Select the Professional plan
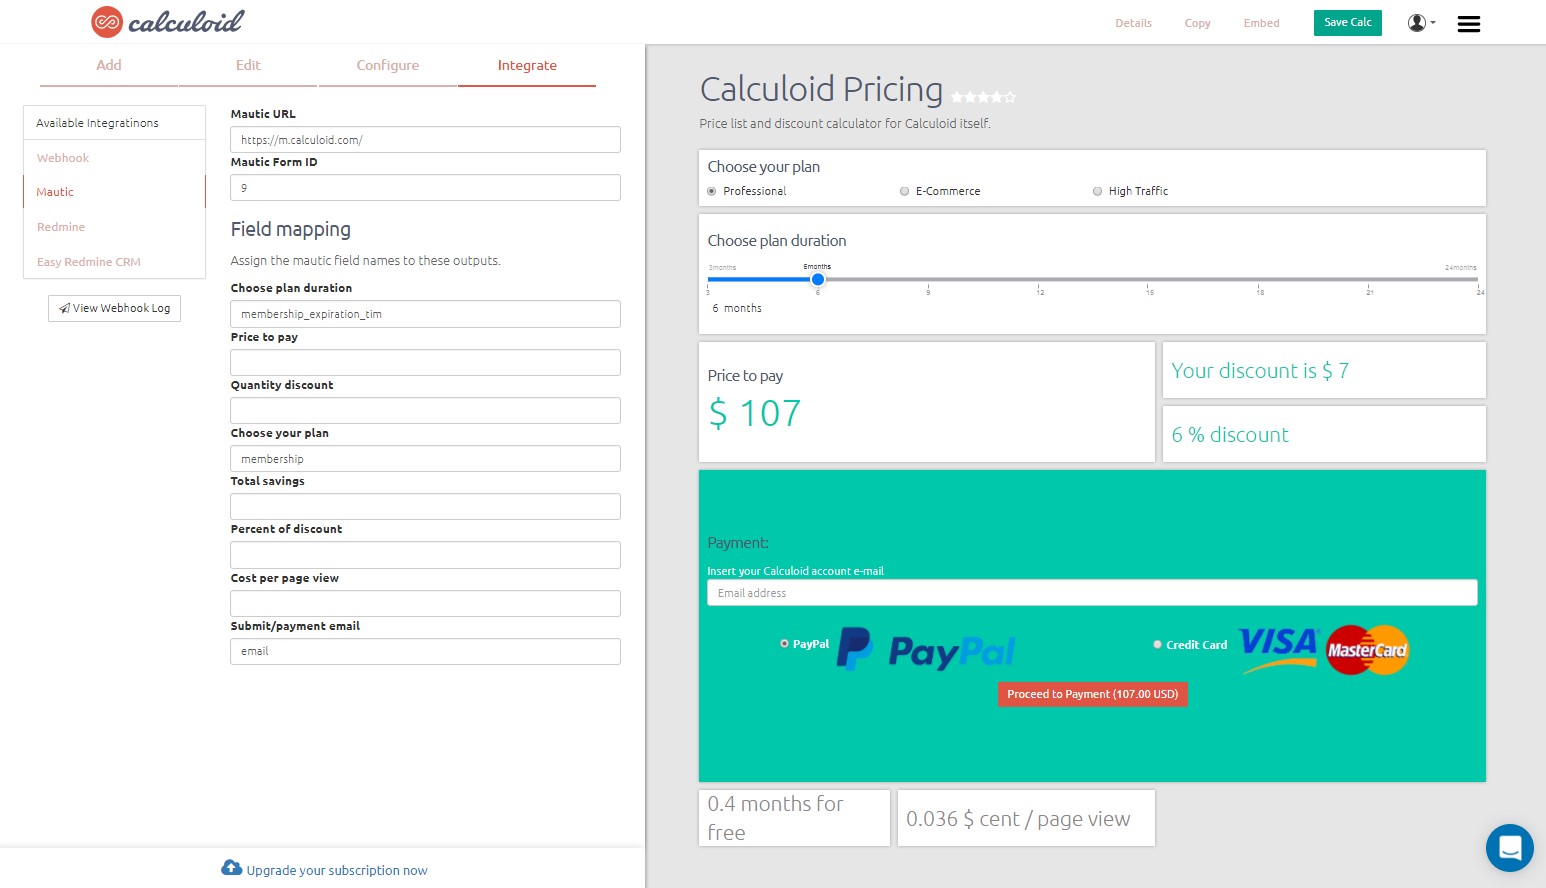 click(x=712, y=191)
